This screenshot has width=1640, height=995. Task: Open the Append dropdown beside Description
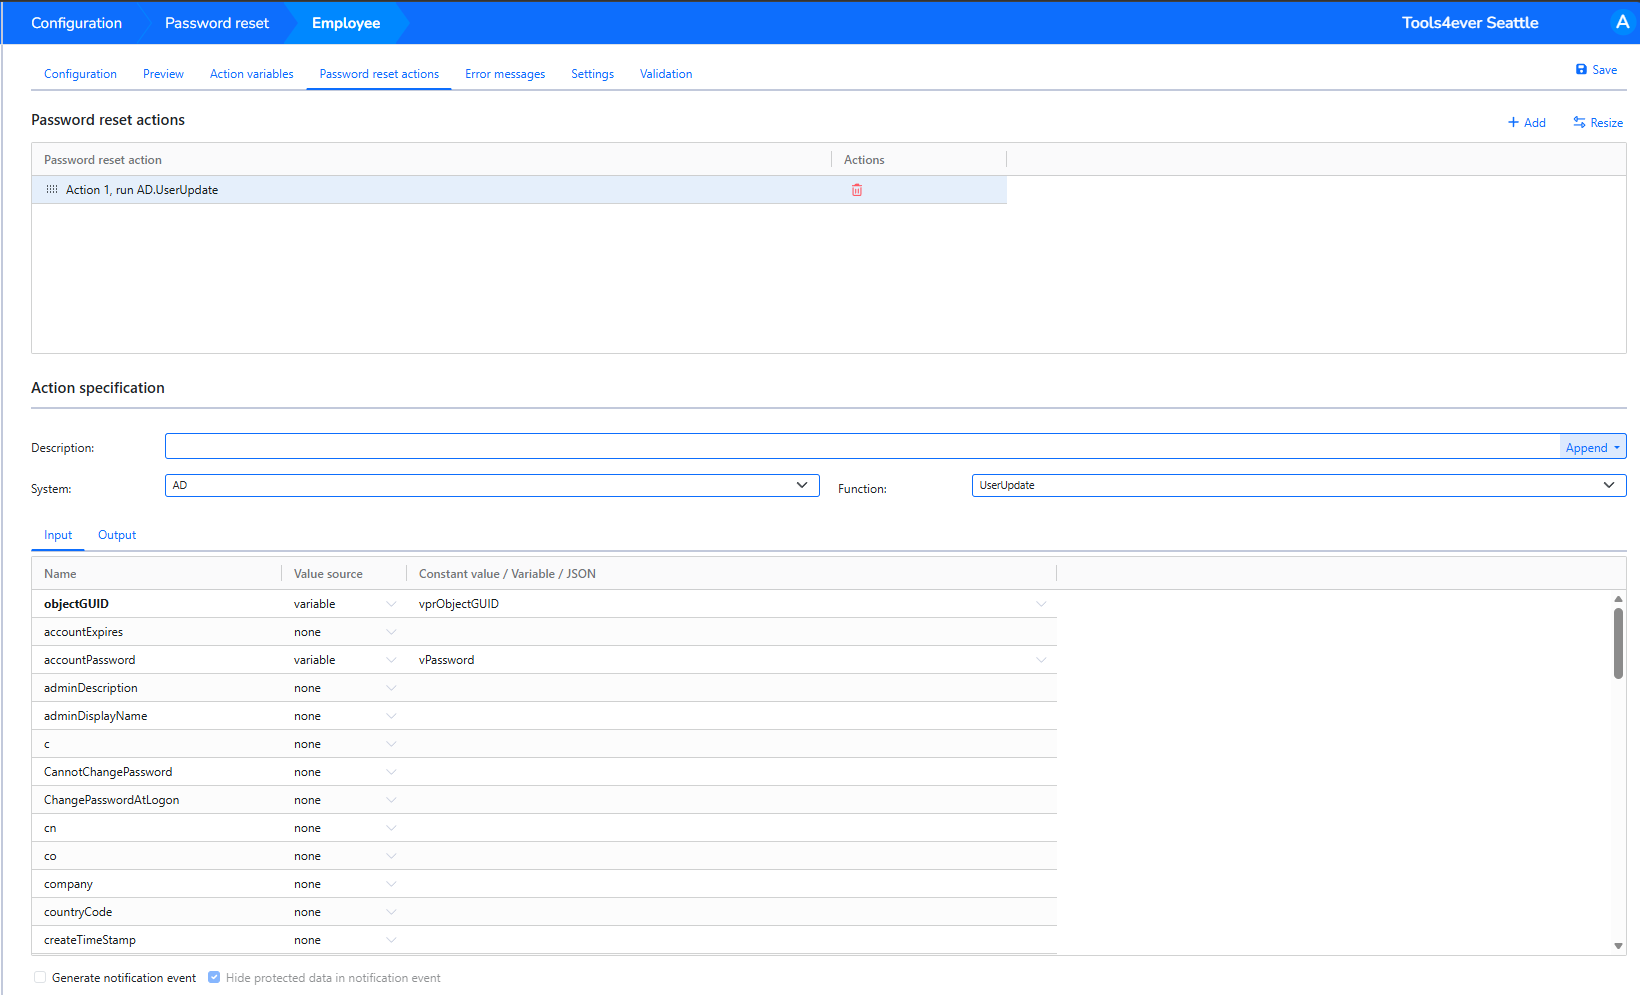(1593, 447)
